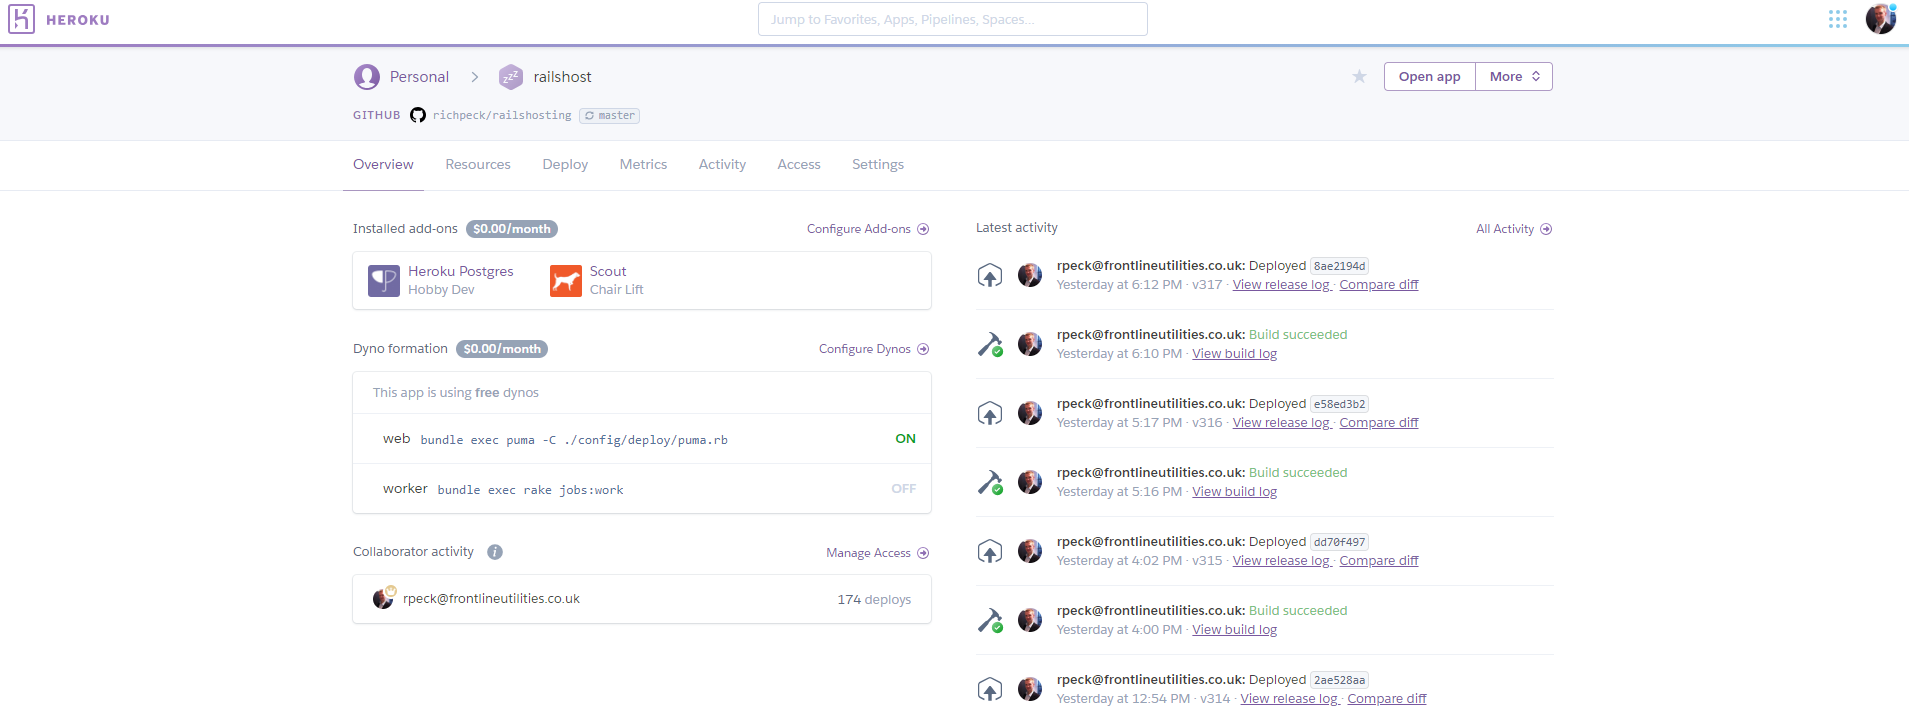The image size is (1909, 719).
Task: Click the arrow icon beside Manage Access
Action: [x=923, y=553]
